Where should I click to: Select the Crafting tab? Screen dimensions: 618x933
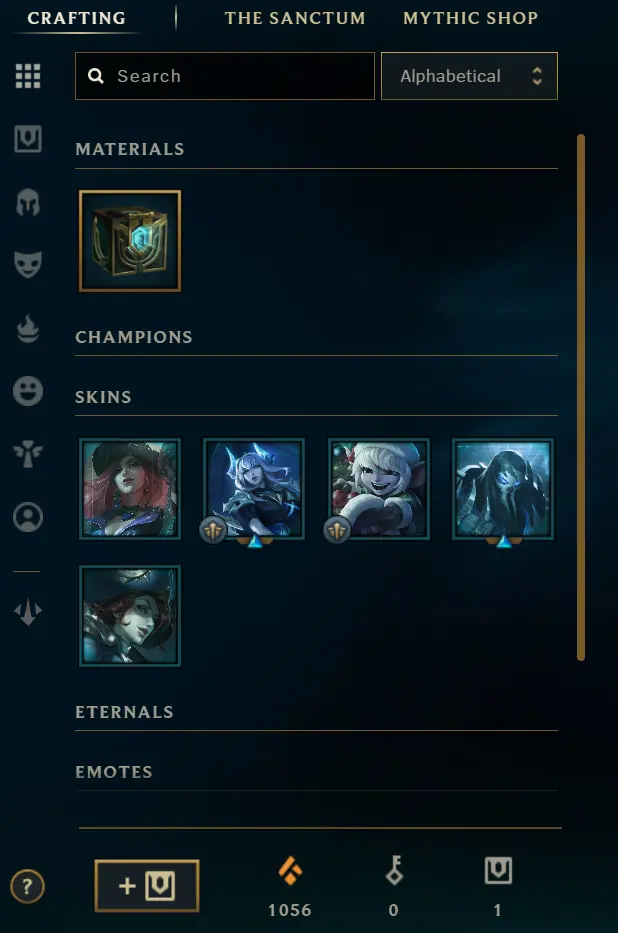pos(76,18)
